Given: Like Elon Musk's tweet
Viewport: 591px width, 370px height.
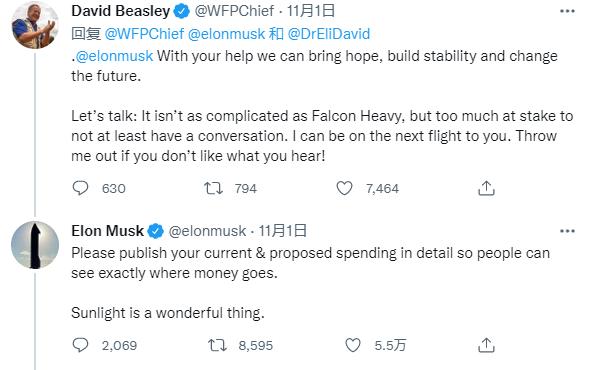Looking at the screenshot, I should 353,345.
